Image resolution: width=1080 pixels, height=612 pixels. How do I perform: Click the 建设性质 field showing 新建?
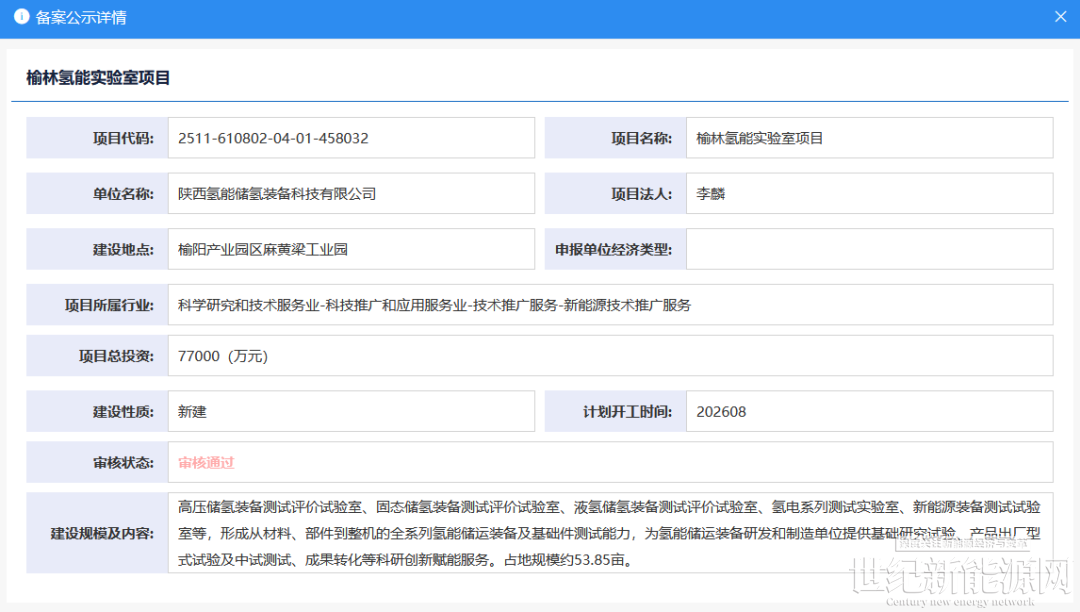click(x=351, y=411)
